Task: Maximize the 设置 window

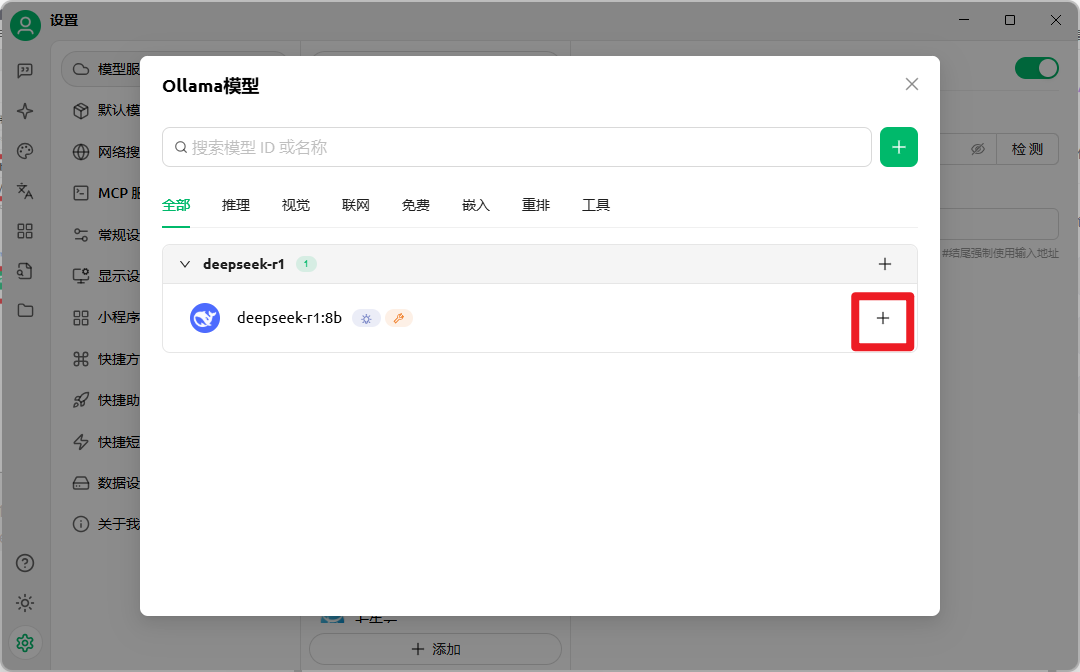Action: (x=1010, y=20)
